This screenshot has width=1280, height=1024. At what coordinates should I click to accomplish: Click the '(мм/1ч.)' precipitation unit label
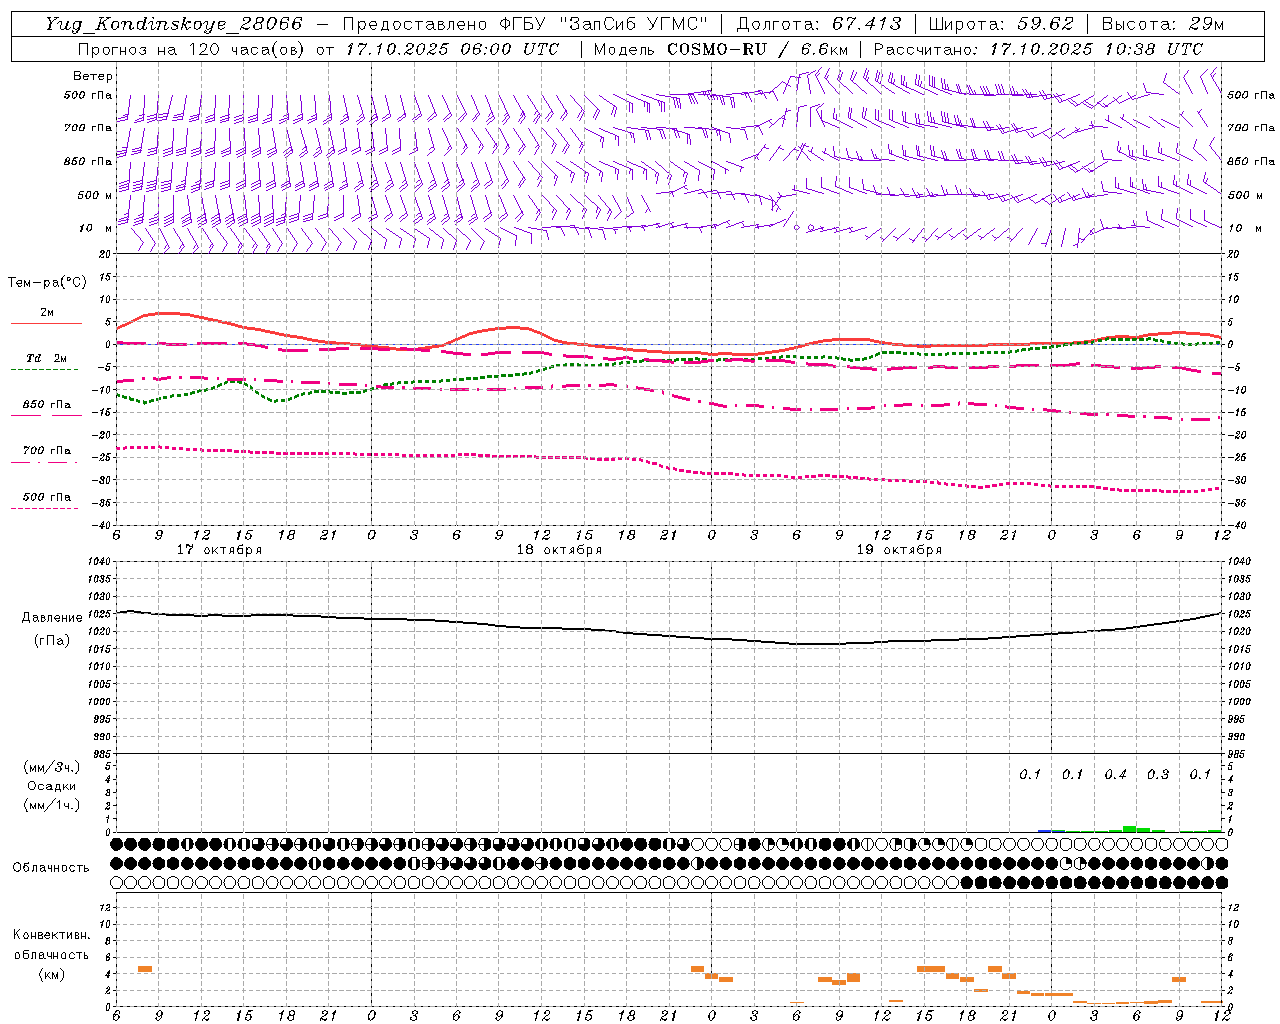(52, 805)
